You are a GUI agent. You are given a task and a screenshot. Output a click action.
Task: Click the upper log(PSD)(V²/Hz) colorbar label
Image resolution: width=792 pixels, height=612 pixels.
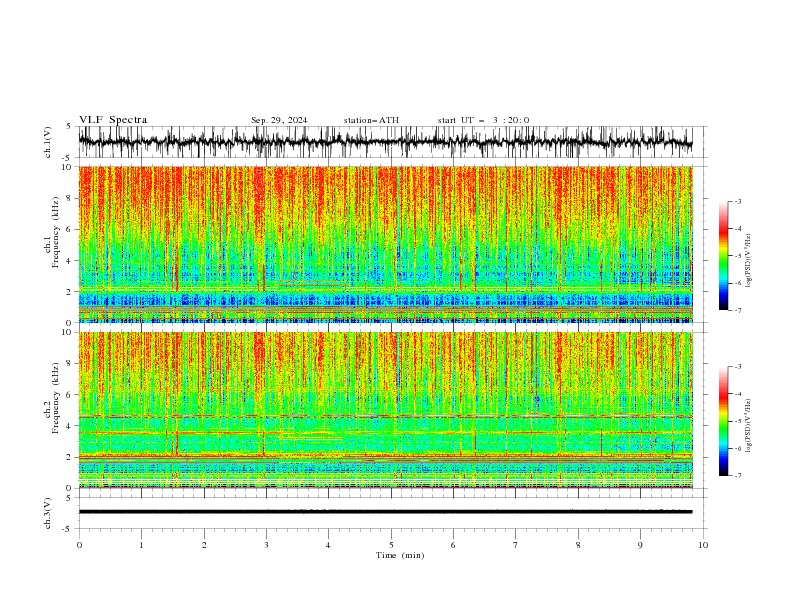(x=748, y=261)
